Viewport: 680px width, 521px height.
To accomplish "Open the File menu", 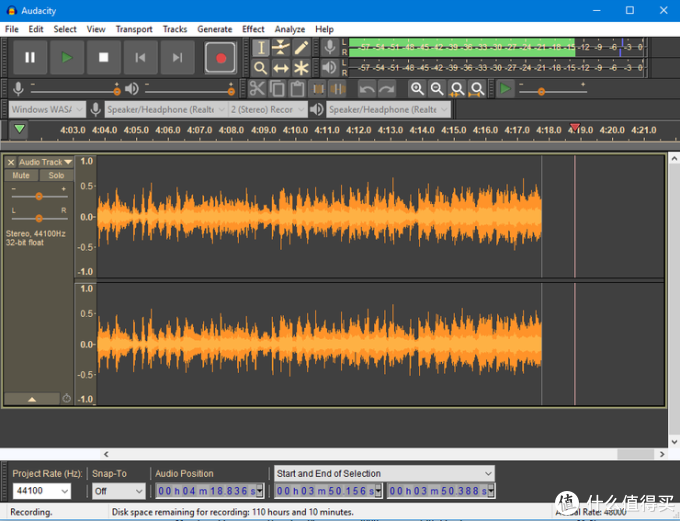I will point(12,29).
